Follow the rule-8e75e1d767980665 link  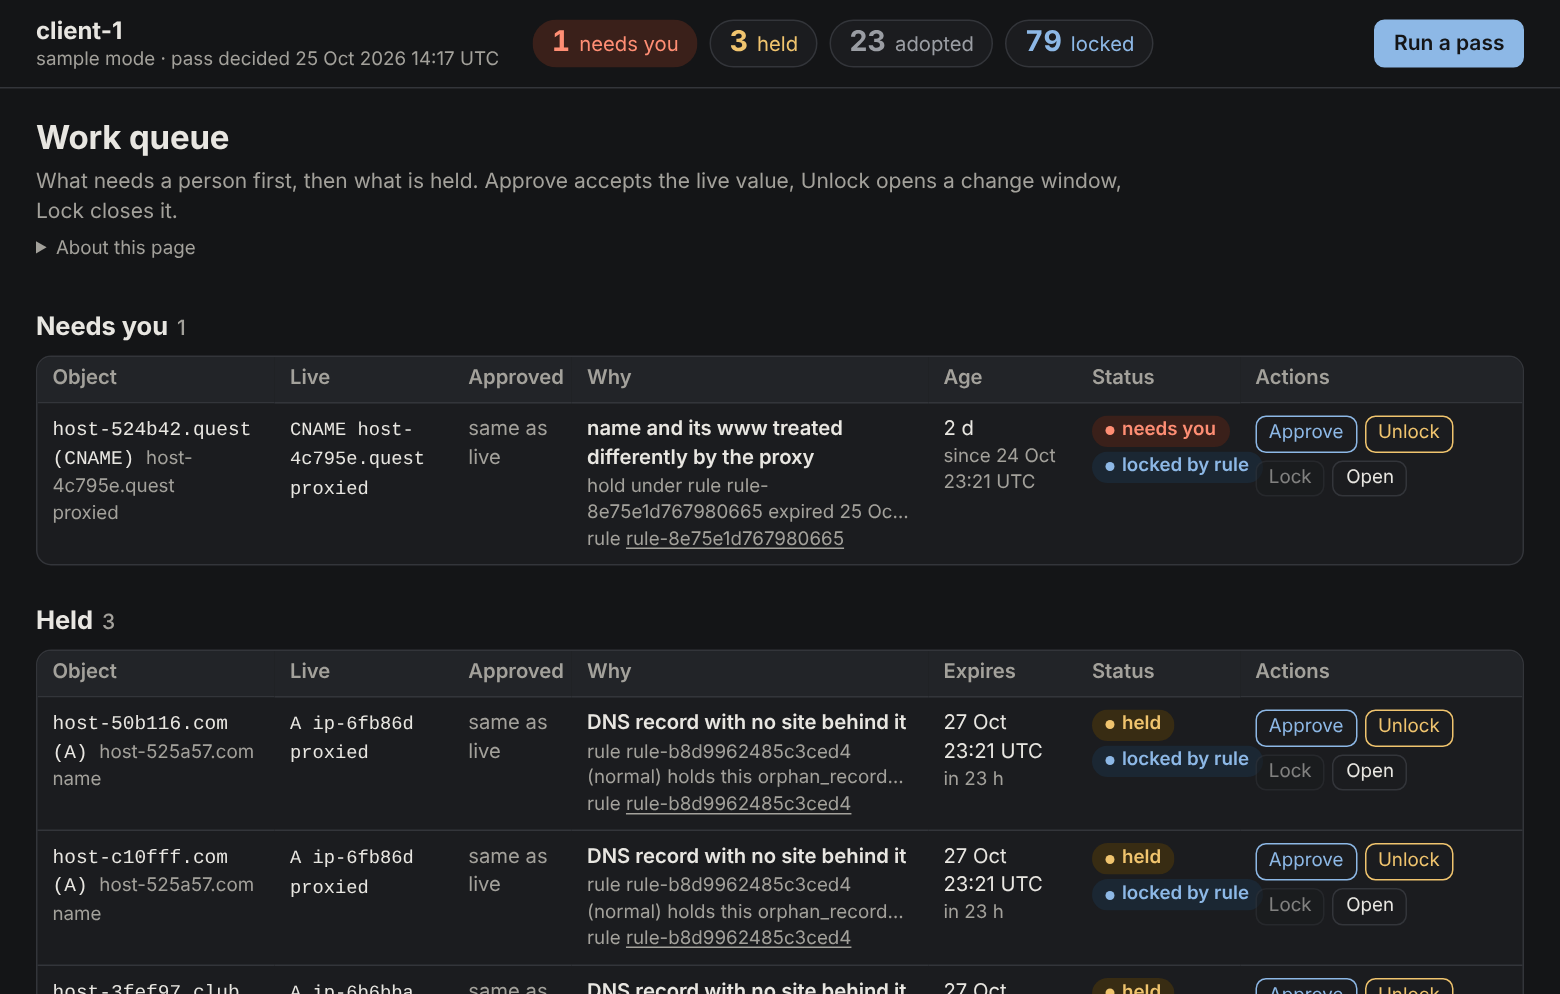(x=734, y=539)
